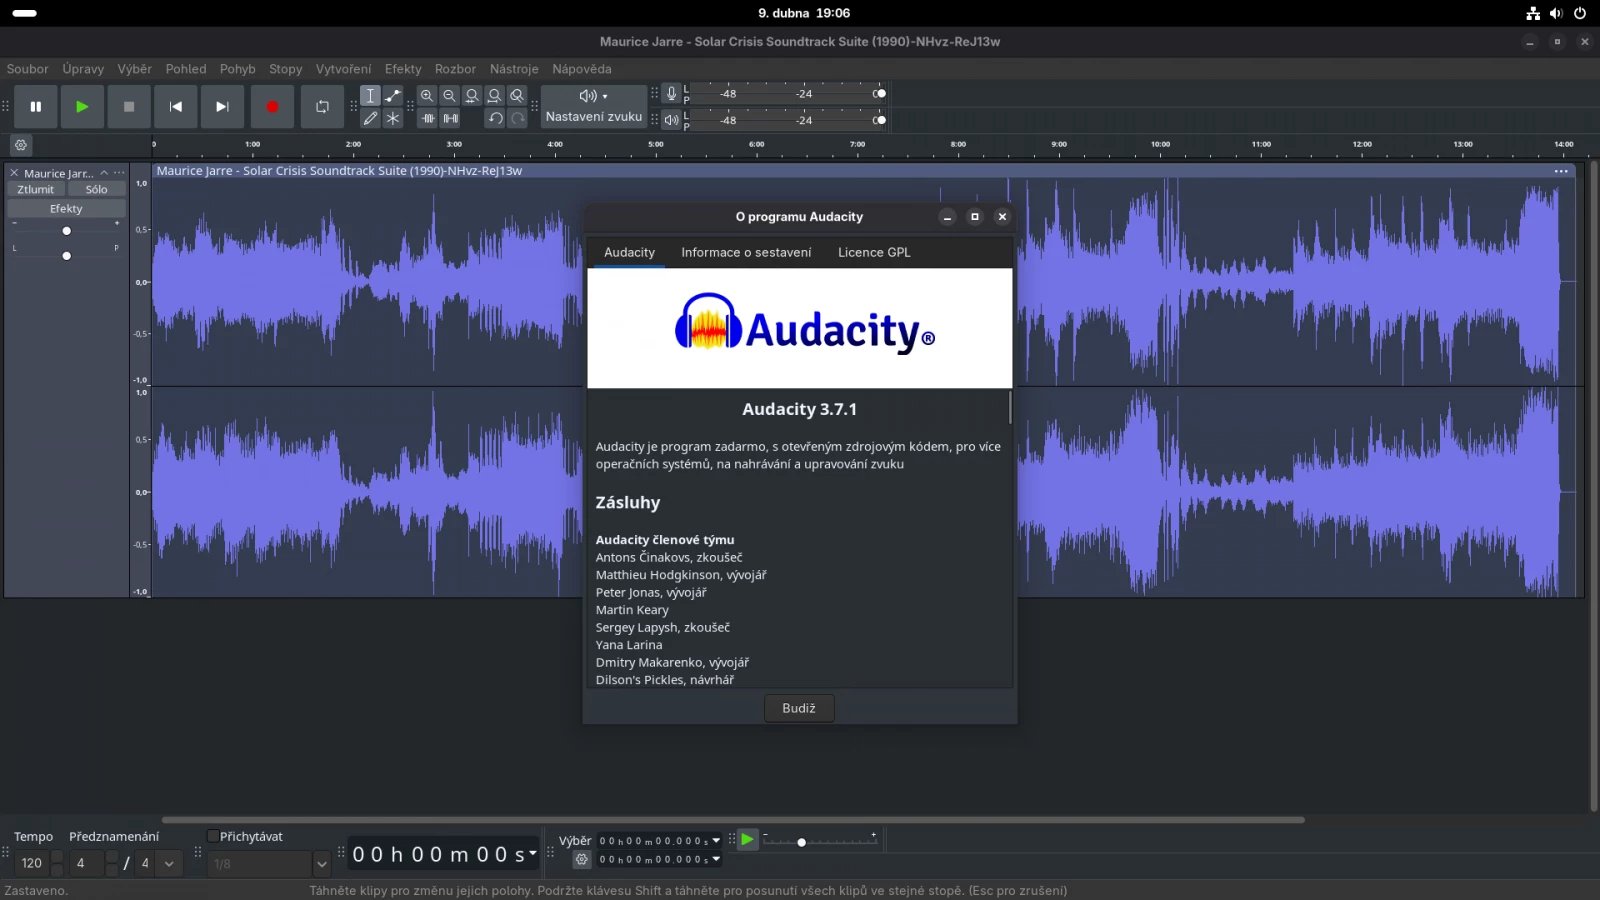
Task: Open the Pohled menu
Action: point(186,69)
